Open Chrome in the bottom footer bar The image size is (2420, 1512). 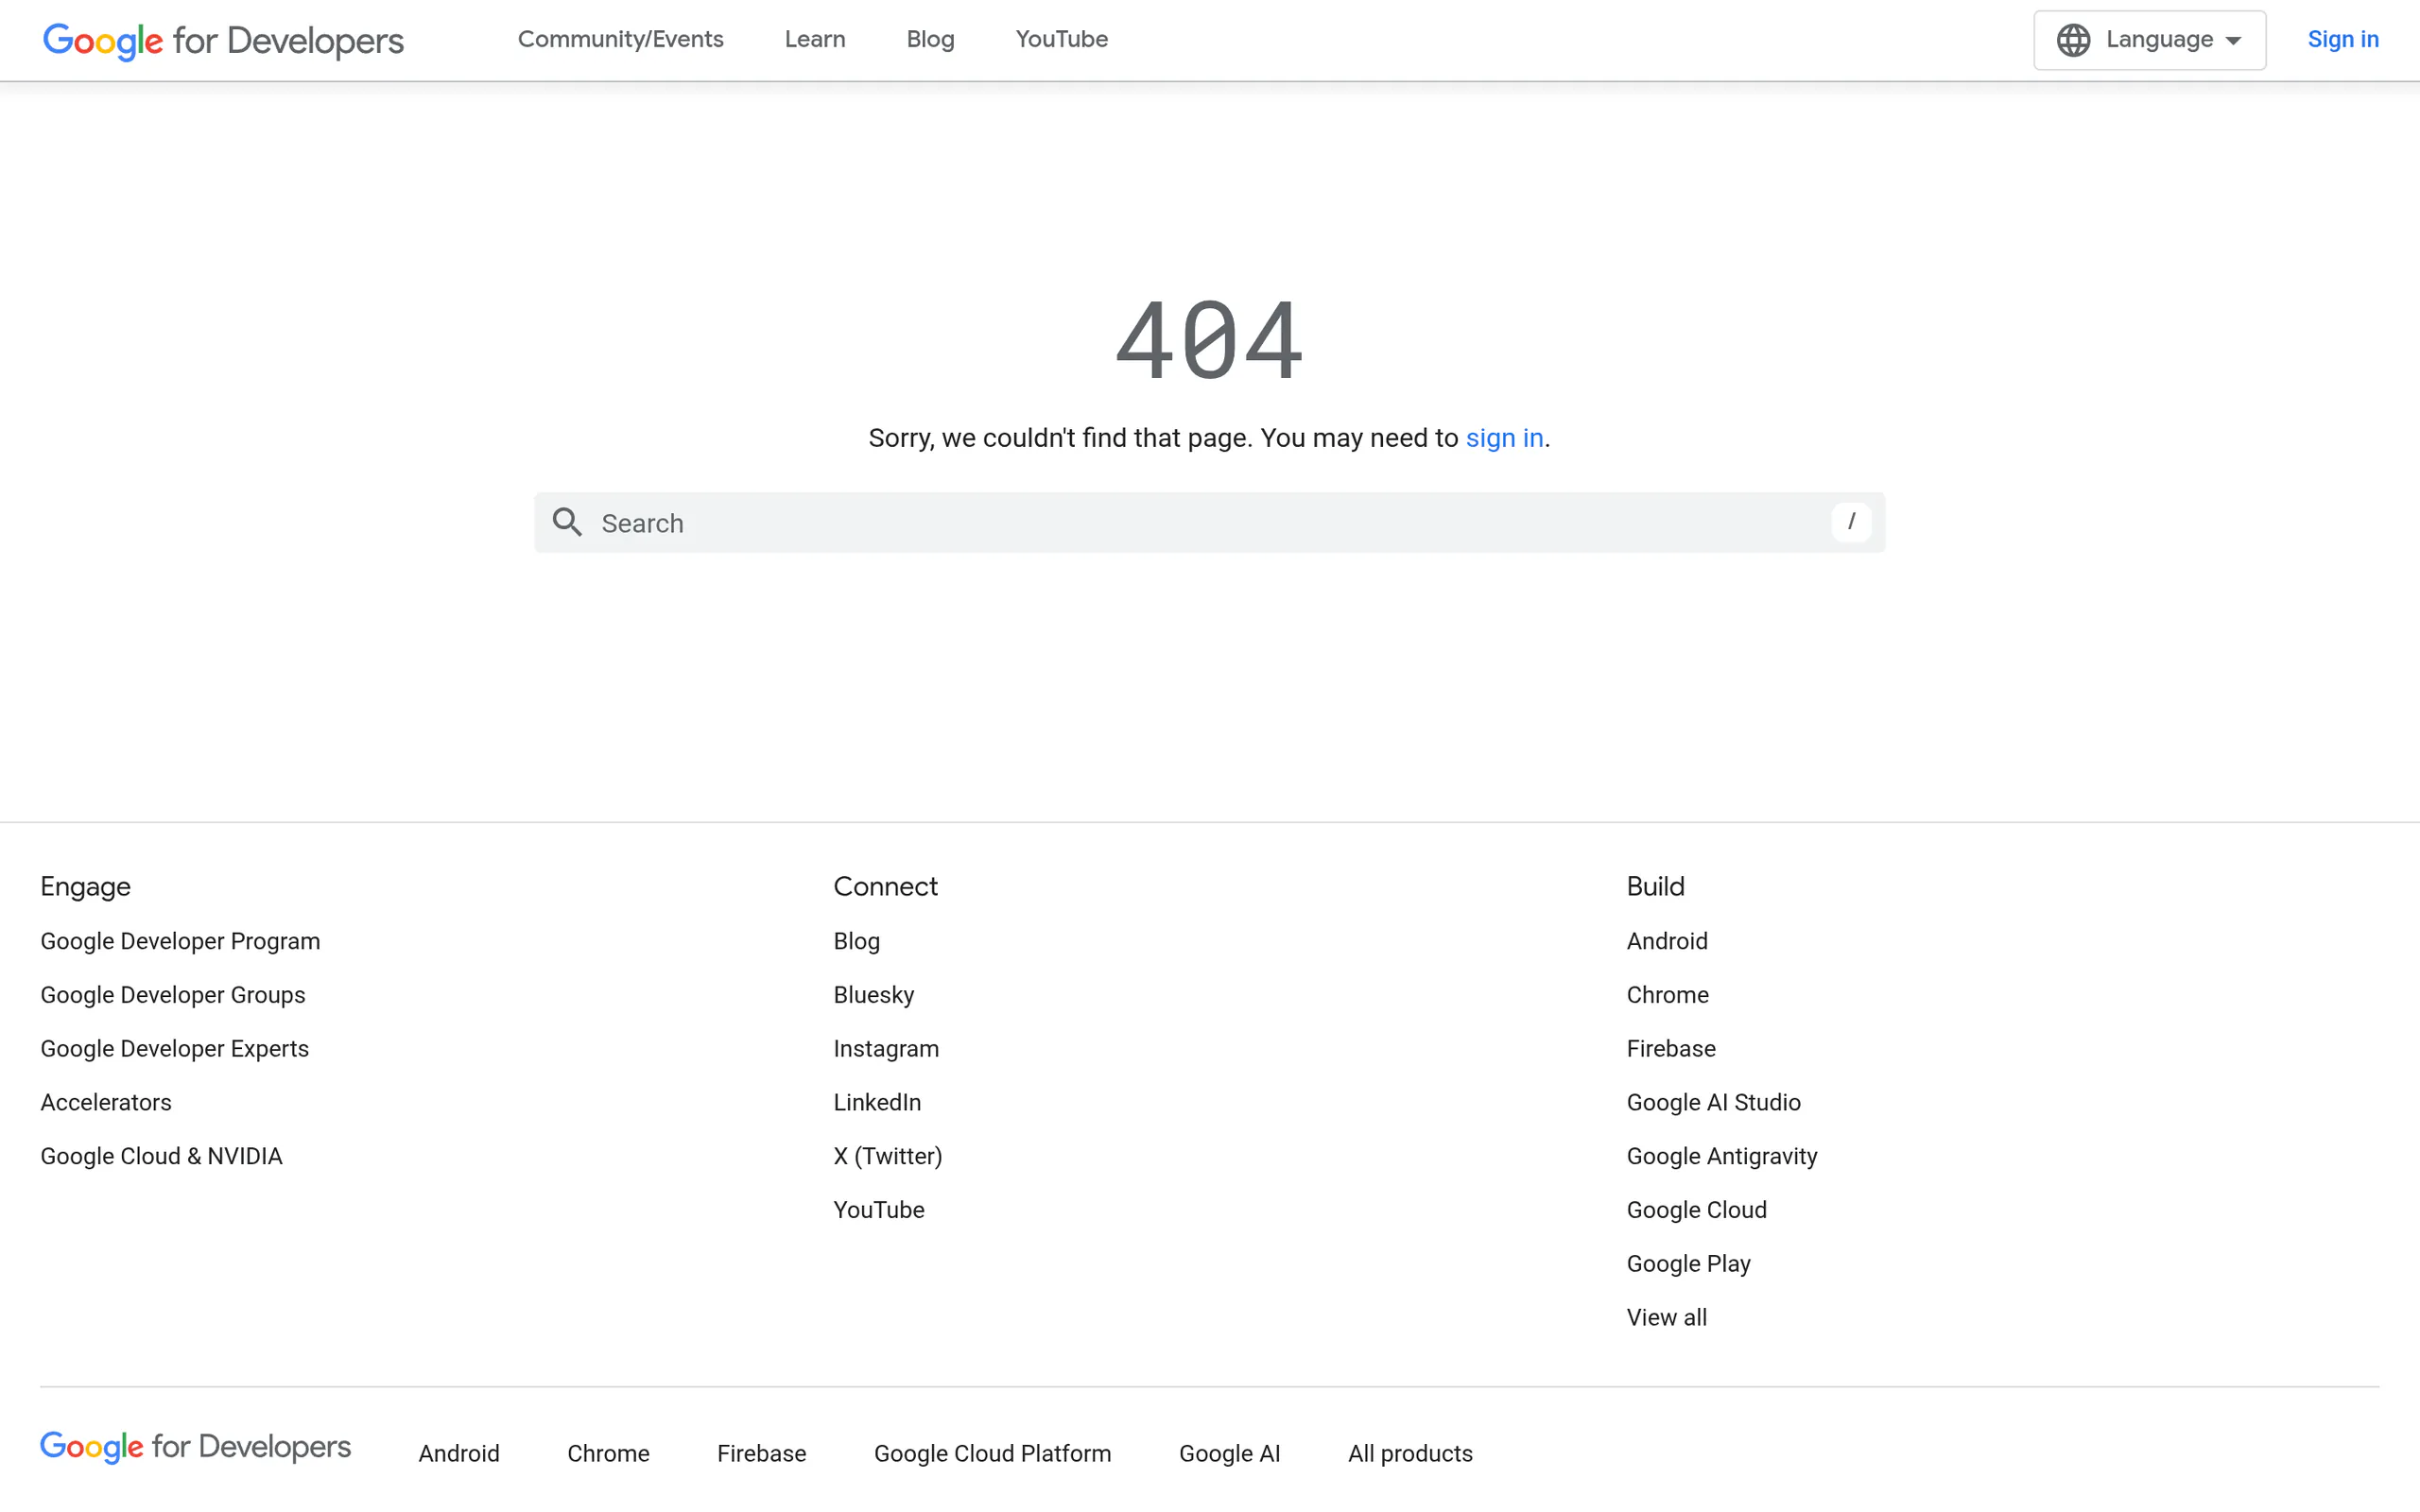608,1453
